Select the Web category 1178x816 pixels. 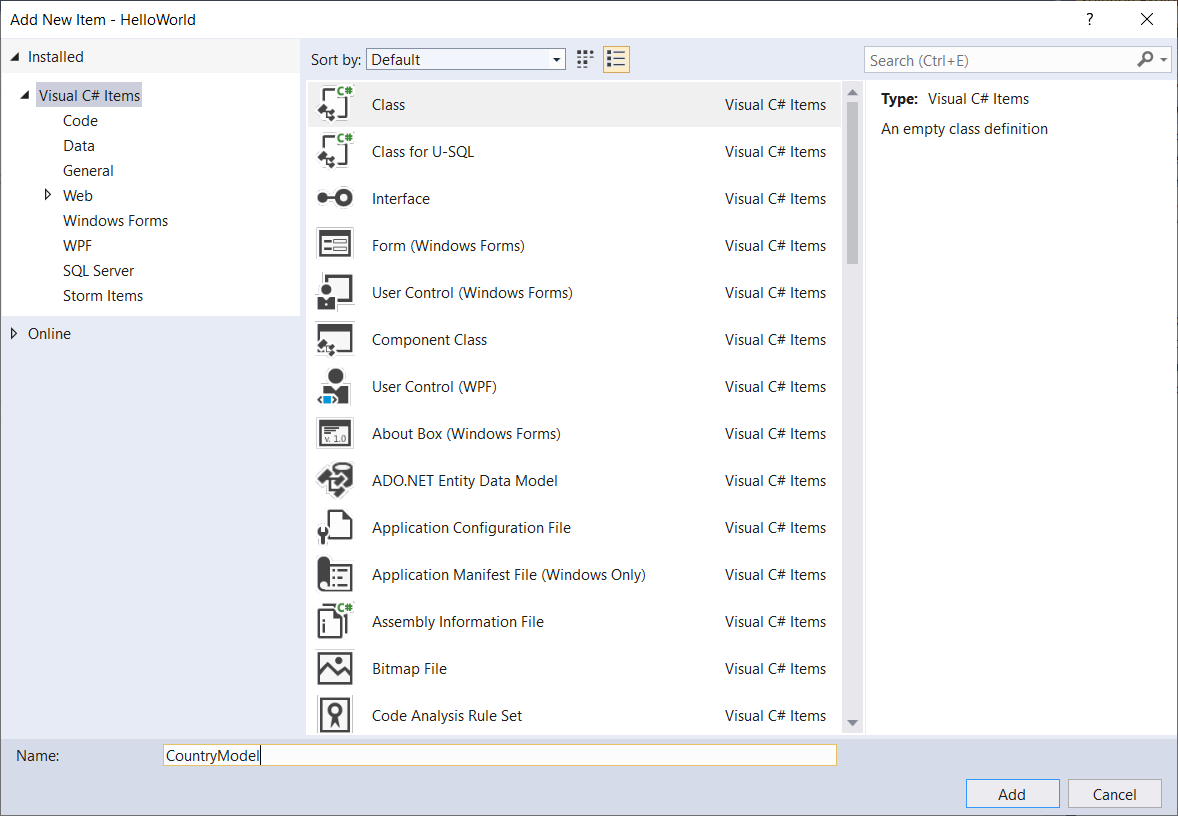[77, 195]
